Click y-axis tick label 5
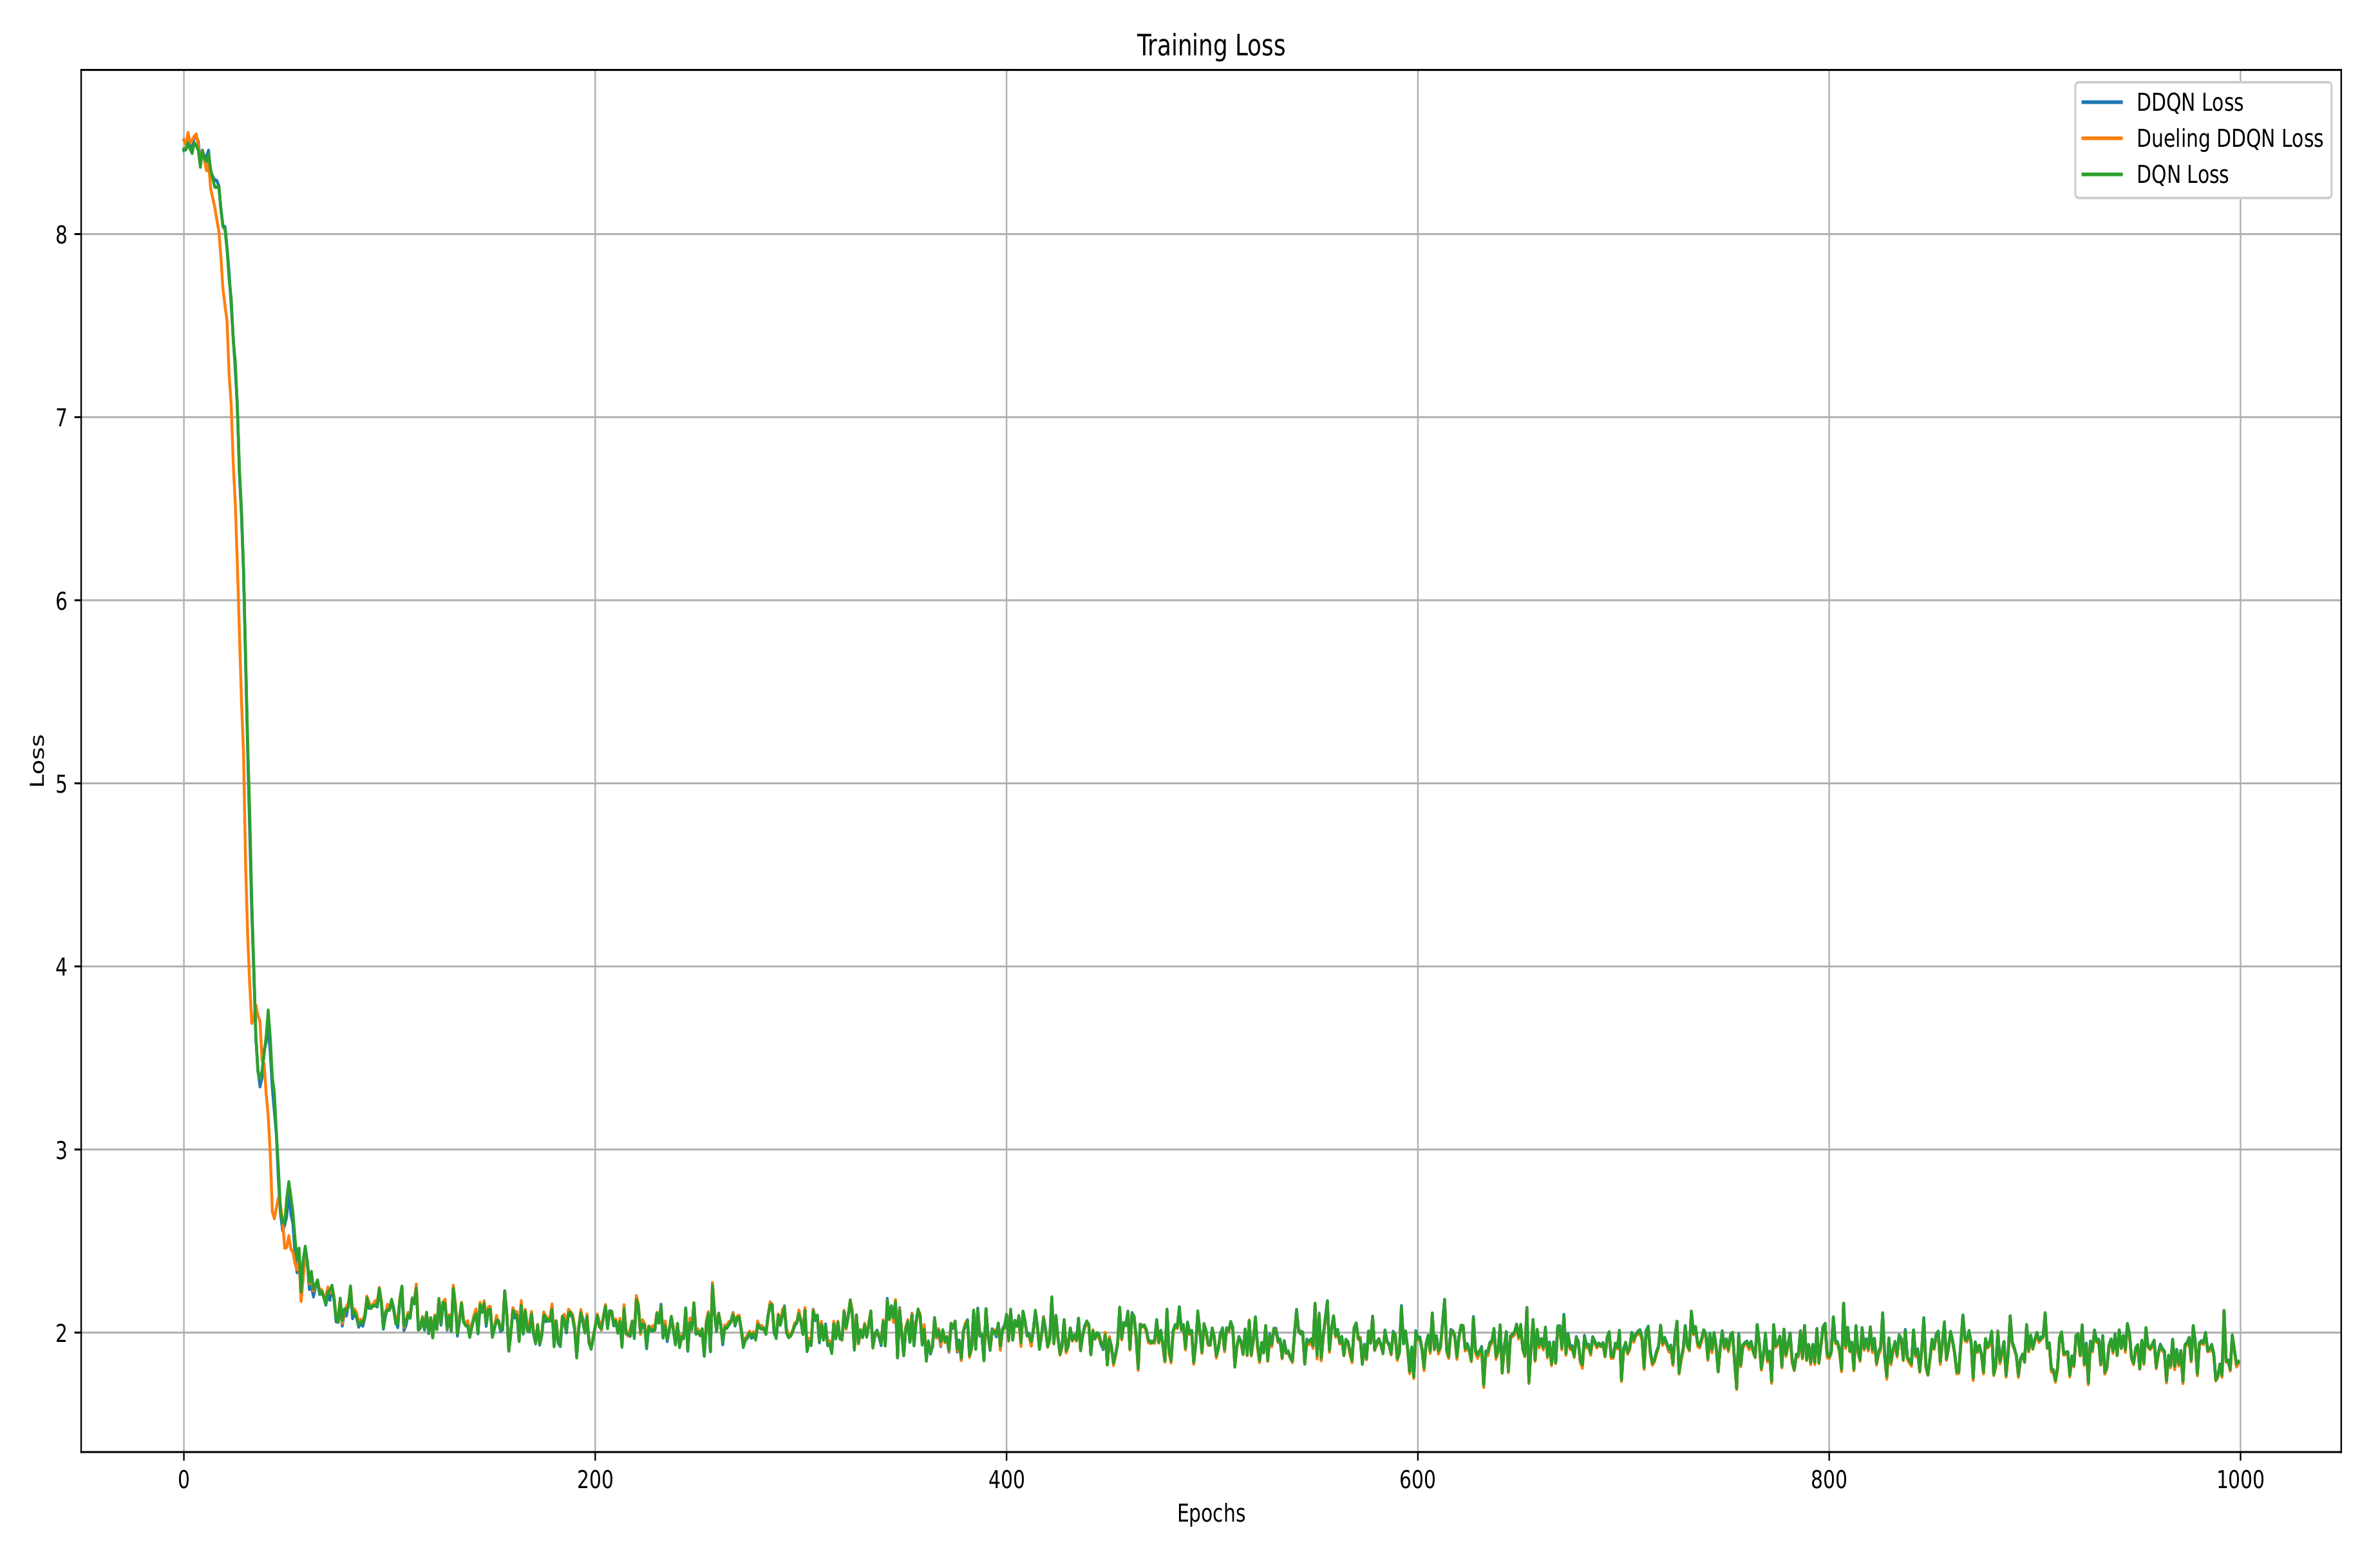This screenshot has height=1548, width=2380. point(61,784)
